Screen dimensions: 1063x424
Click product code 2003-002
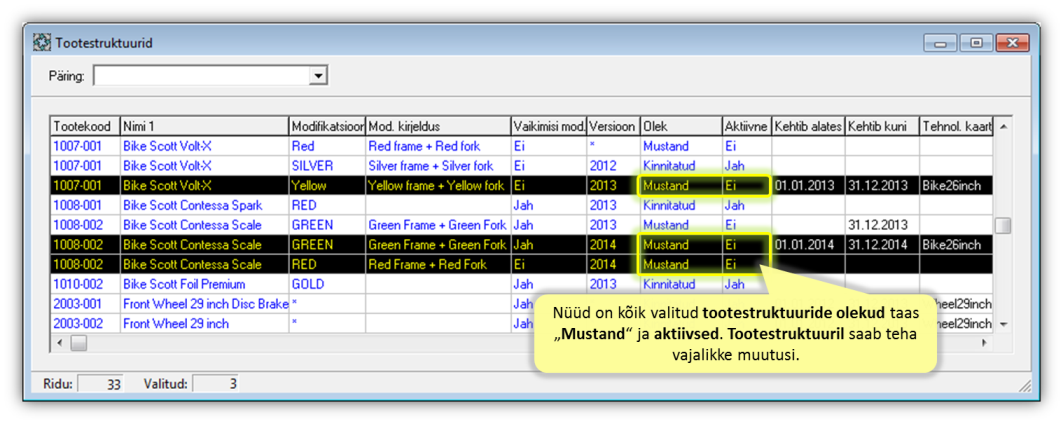[x=77, y=324]
